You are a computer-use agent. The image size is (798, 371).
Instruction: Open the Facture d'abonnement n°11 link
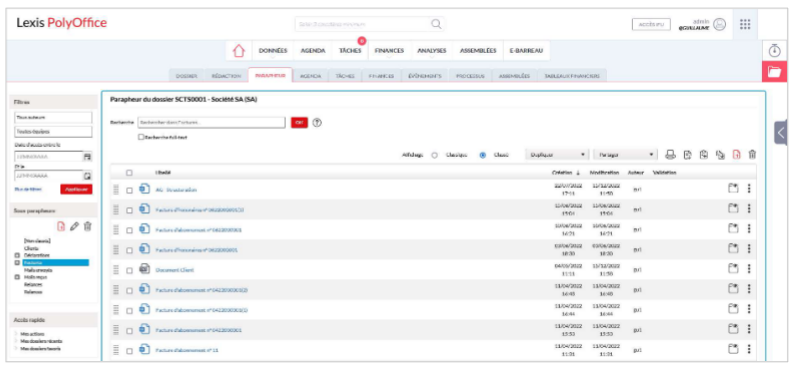coord(187,350)
